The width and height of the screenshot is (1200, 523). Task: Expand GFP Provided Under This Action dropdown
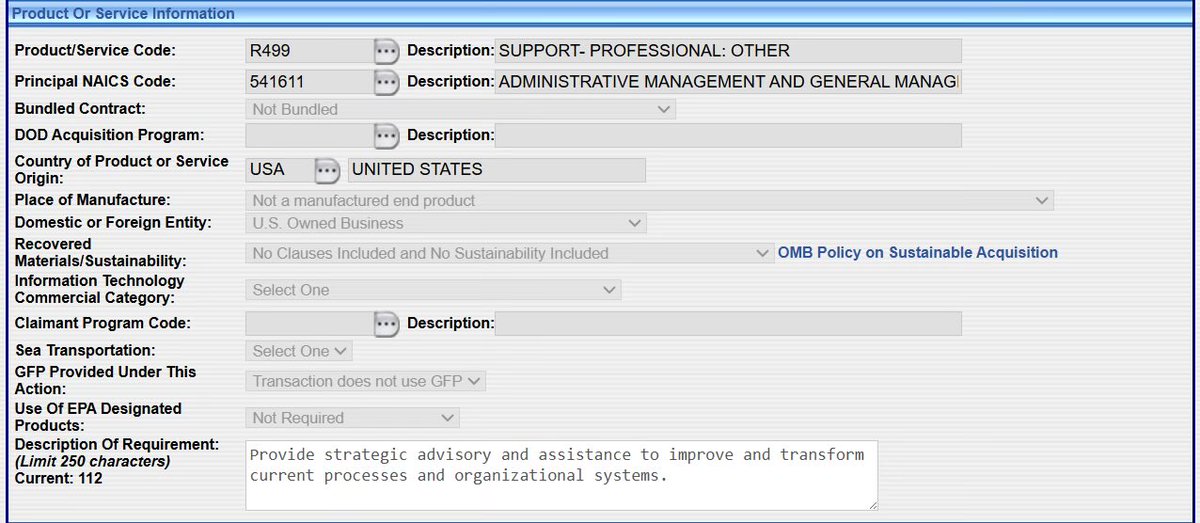pyautogui.click(x=365, y=381)
